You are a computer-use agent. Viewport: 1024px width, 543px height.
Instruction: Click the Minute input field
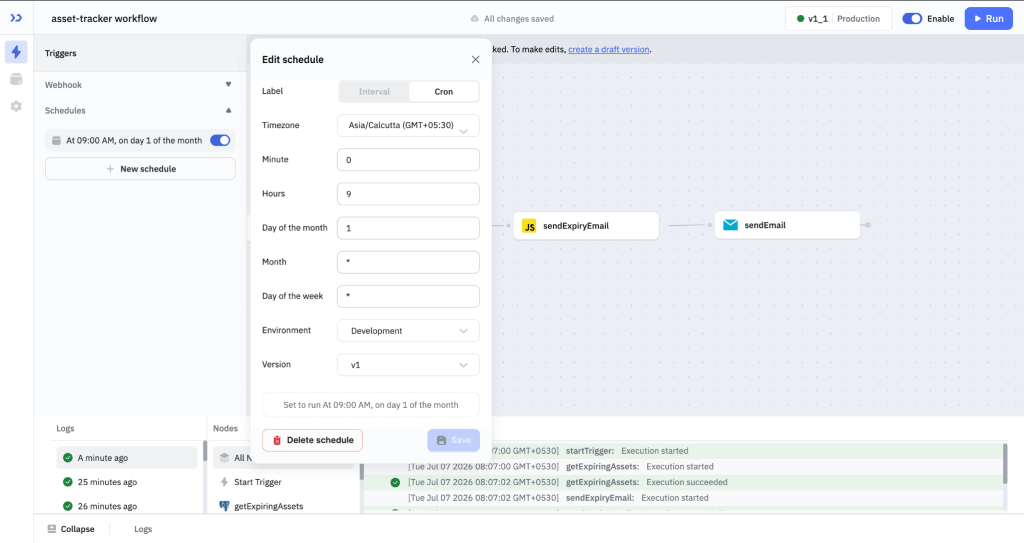click(x=408, y=159)
